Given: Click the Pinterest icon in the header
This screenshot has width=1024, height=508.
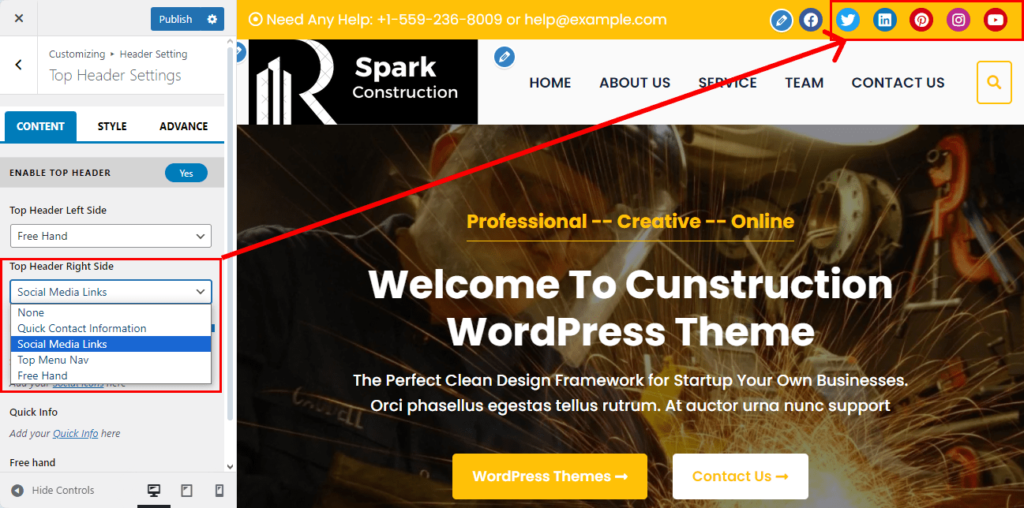Looking at the screenshot, I should tap(921, 20).
